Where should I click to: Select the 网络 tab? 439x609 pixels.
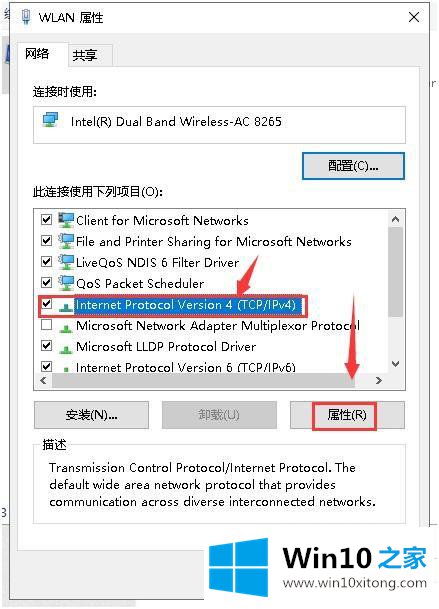click(37, 54)
